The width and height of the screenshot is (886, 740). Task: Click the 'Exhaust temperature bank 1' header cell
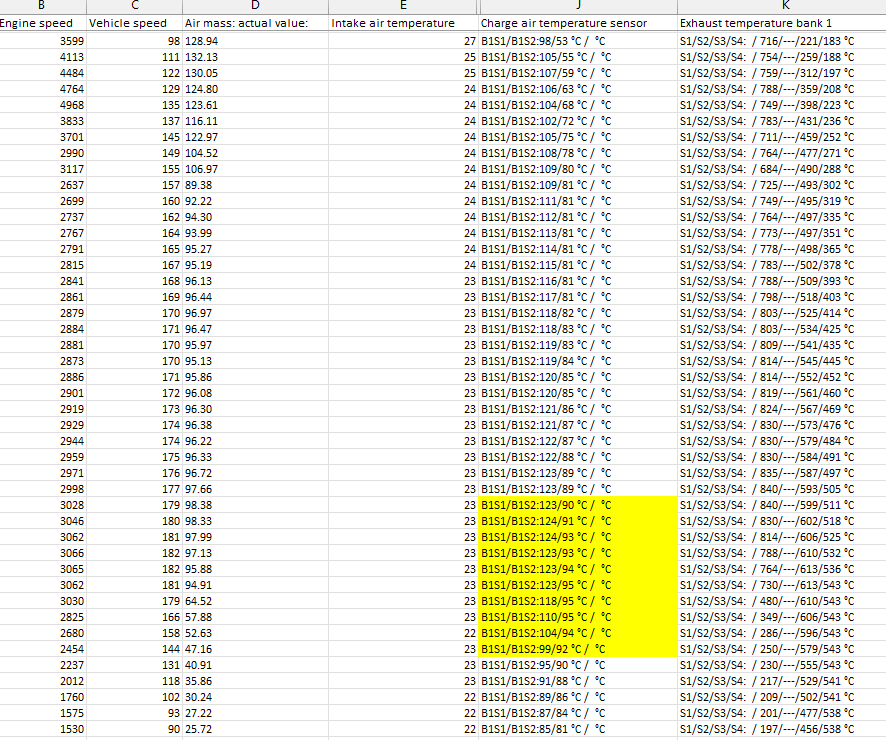click(x=782, y=23)
